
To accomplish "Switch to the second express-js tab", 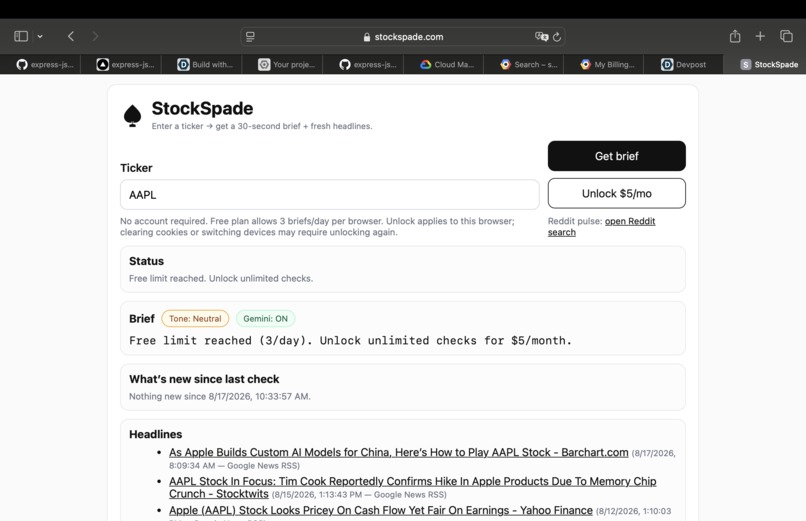I will point(125,64).
